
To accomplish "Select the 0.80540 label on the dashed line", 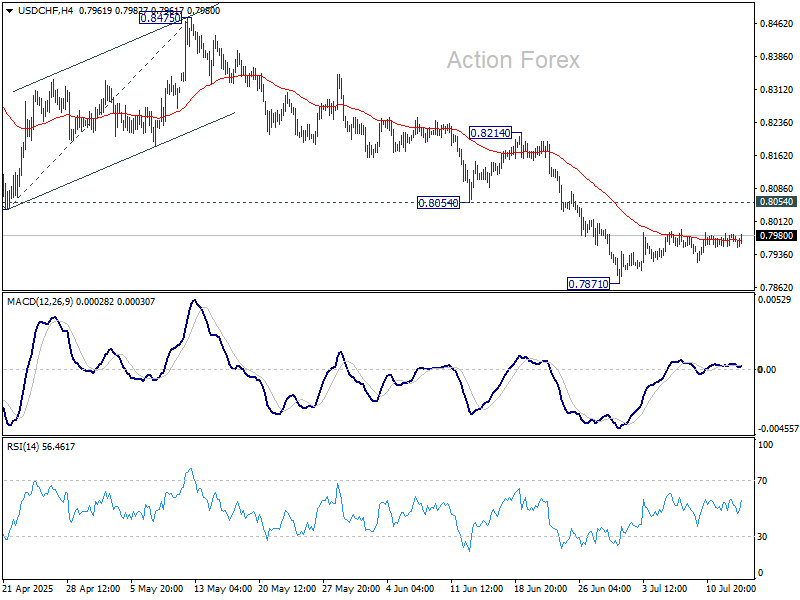I will point(438,202).
